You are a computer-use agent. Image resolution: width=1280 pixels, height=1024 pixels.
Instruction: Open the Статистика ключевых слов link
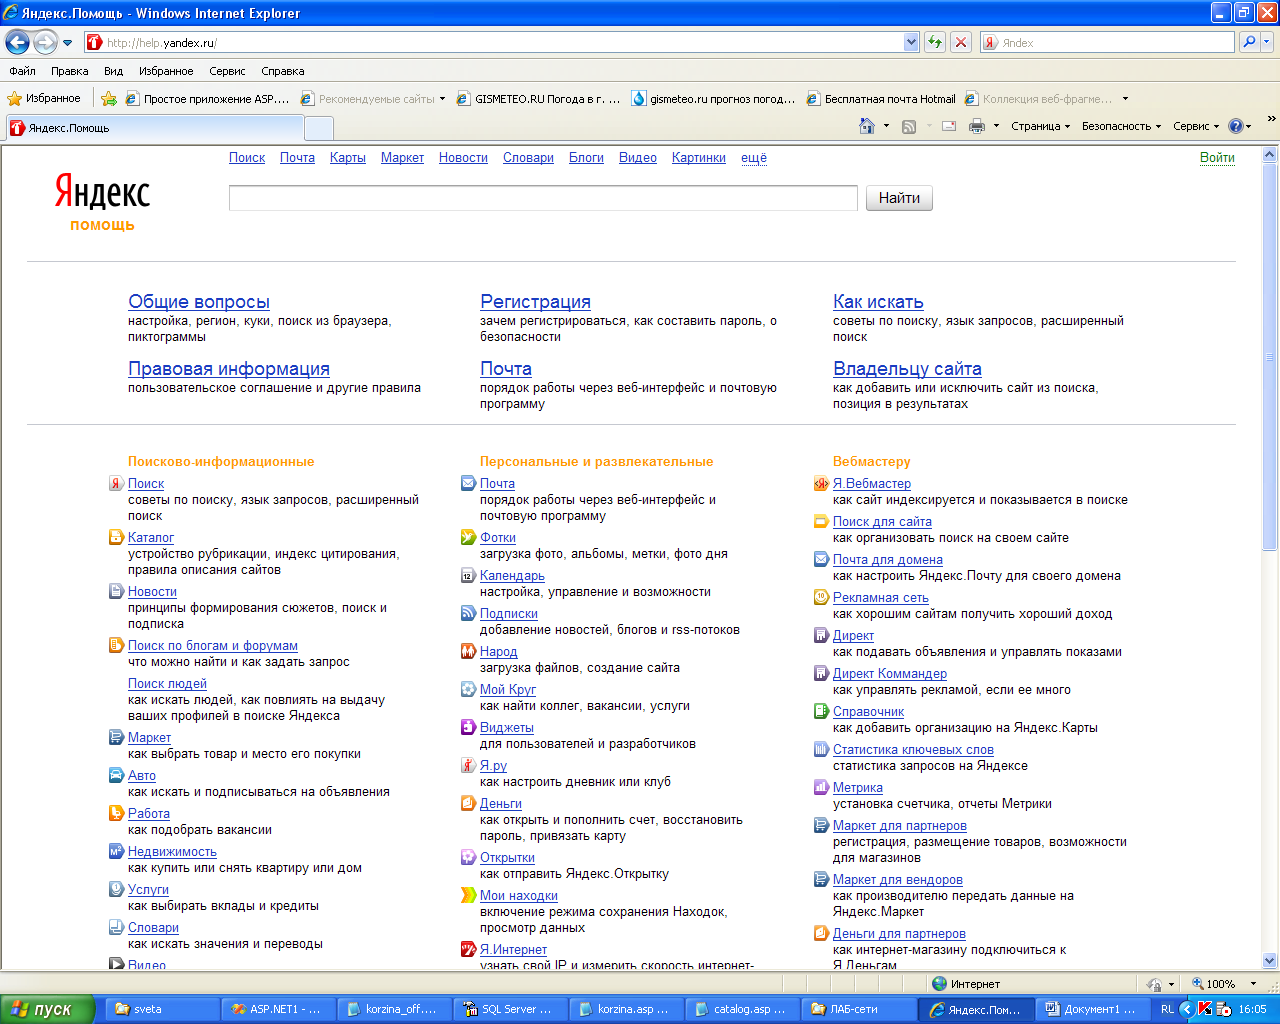(913, 749)
